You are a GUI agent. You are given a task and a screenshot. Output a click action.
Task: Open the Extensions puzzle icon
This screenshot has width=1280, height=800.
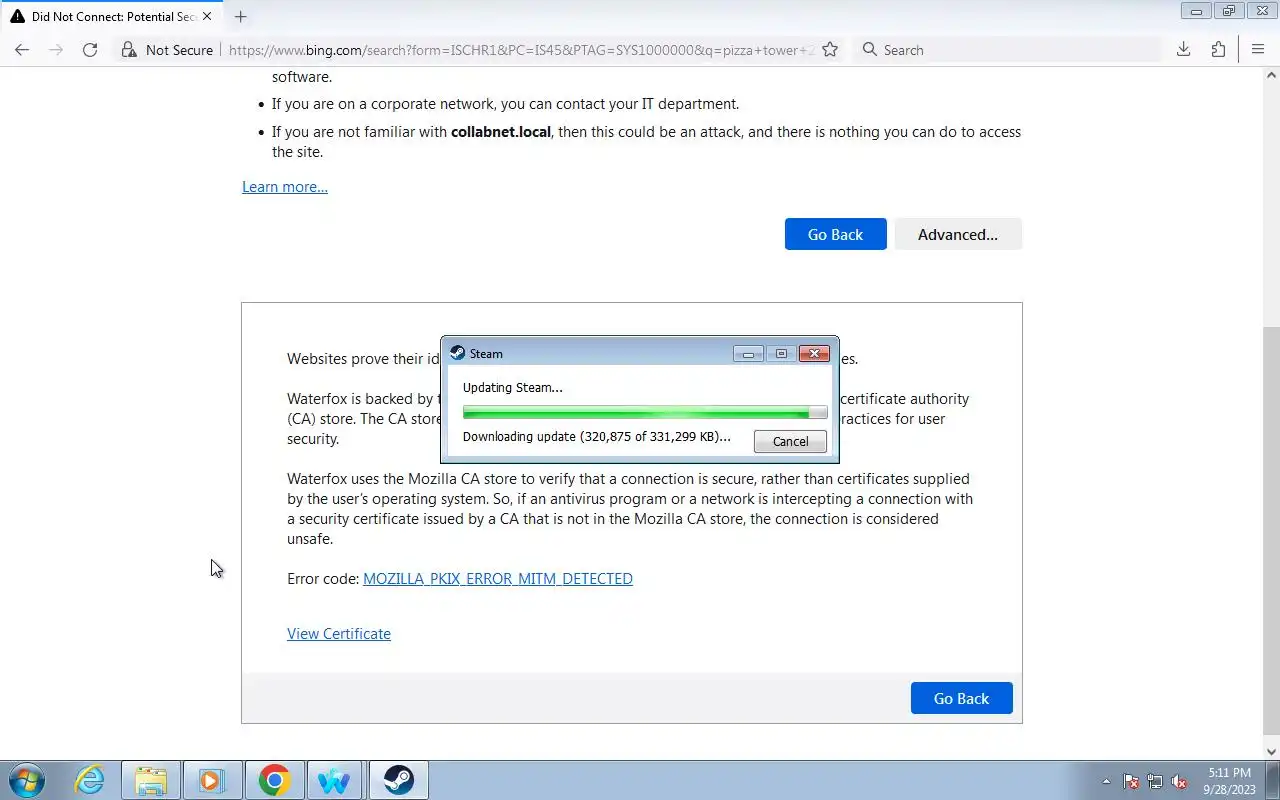point(1218,50)
